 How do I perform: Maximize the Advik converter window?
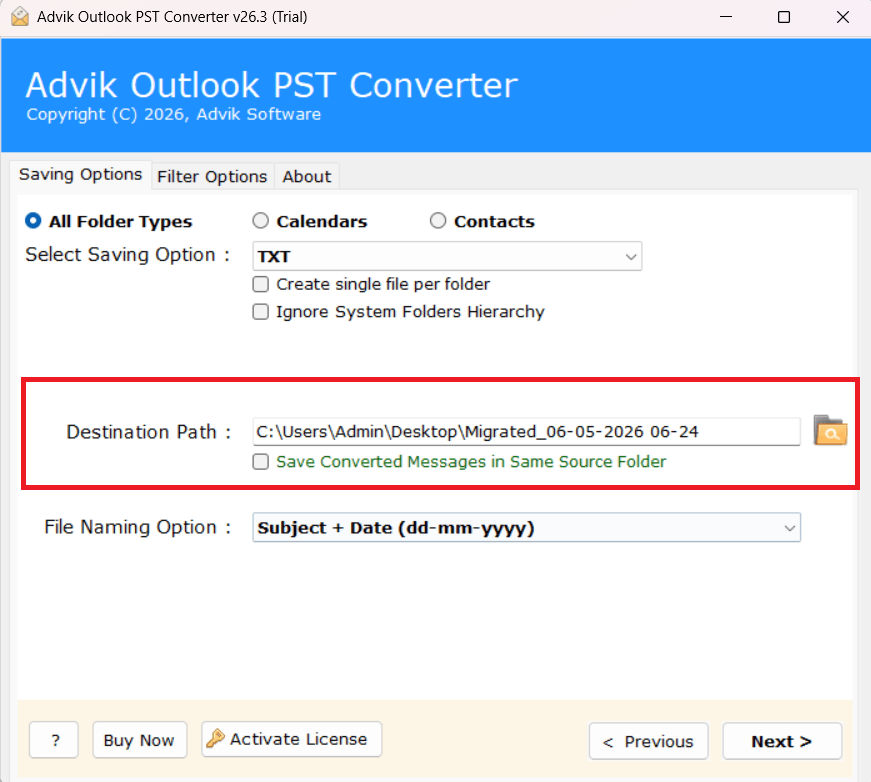click(x=784, y=17)
